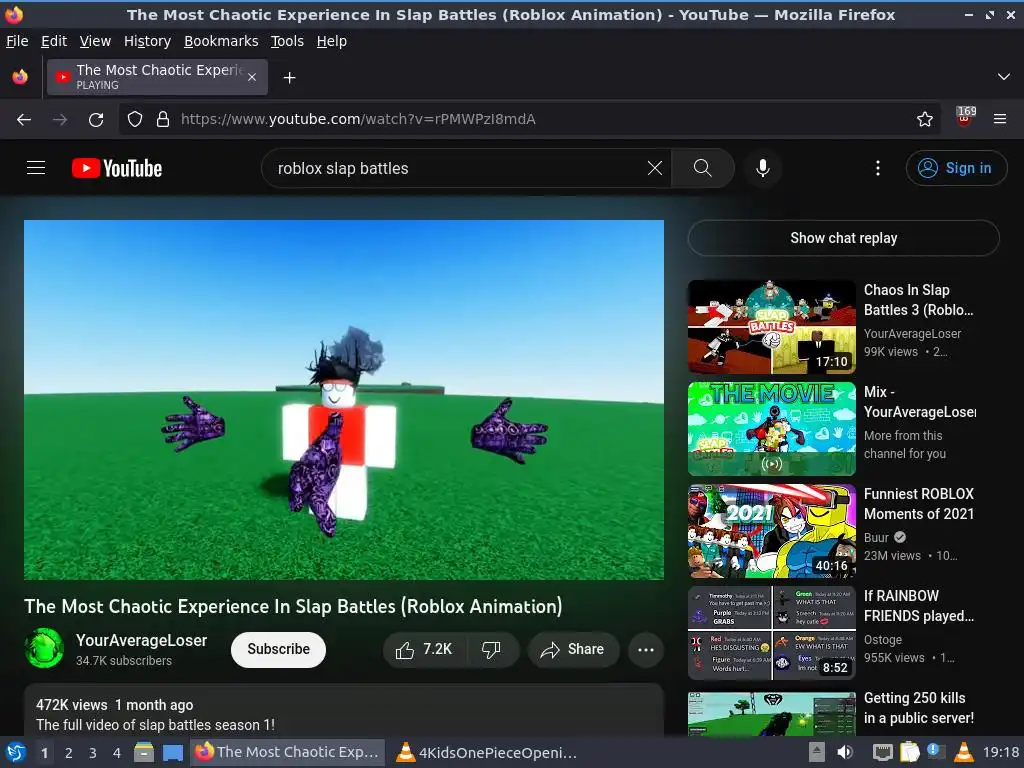
Task: Open the YourAverageLoser channel avatar
Action: pyautogui.click(x=44, y=648)
